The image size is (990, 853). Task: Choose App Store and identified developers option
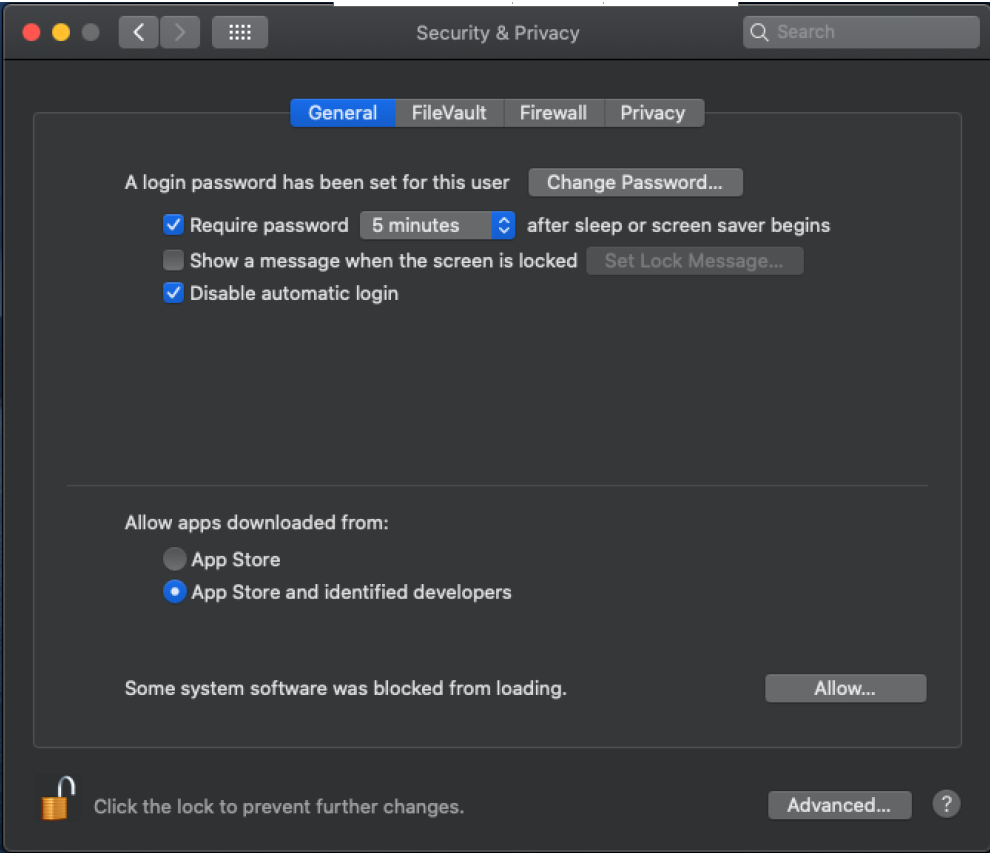point(174,592)
